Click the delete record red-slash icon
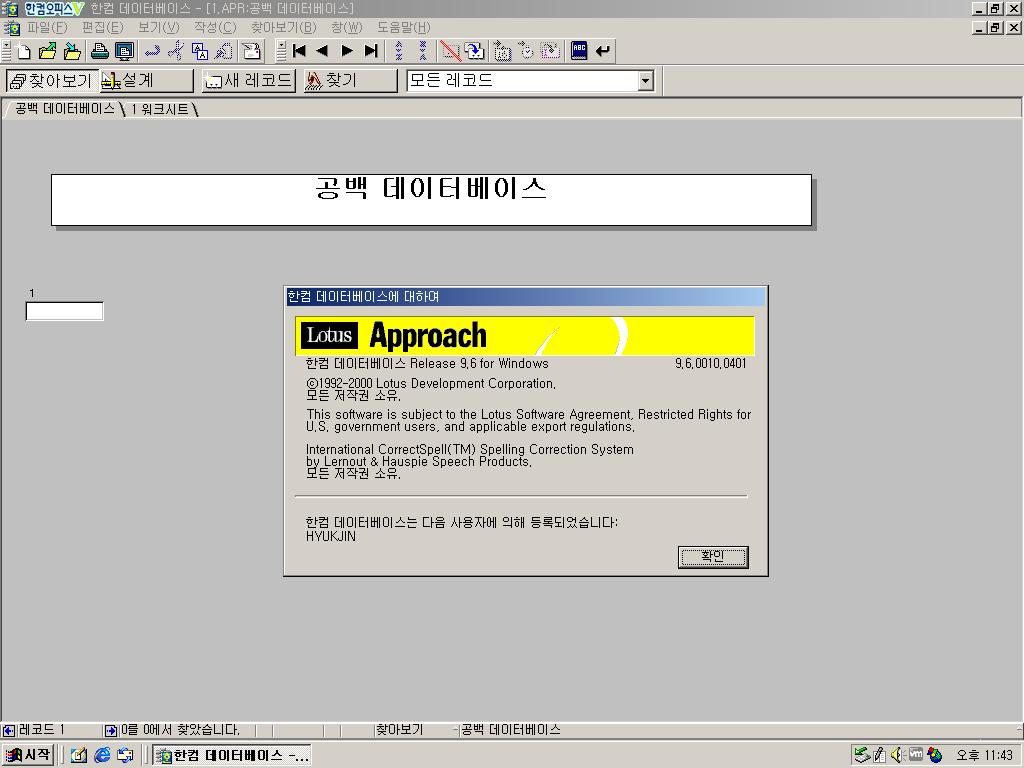1024x768 pixels. point(450,51)
